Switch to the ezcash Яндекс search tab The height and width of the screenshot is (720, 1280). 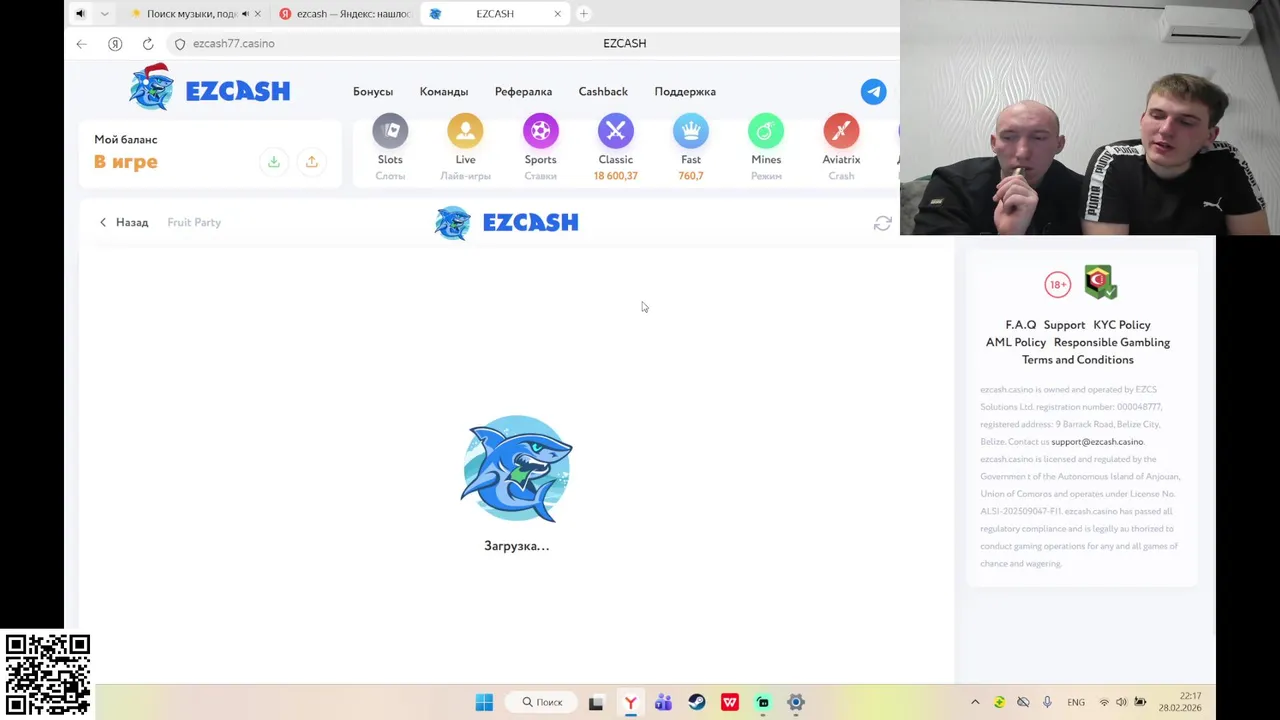pos(345,14)
